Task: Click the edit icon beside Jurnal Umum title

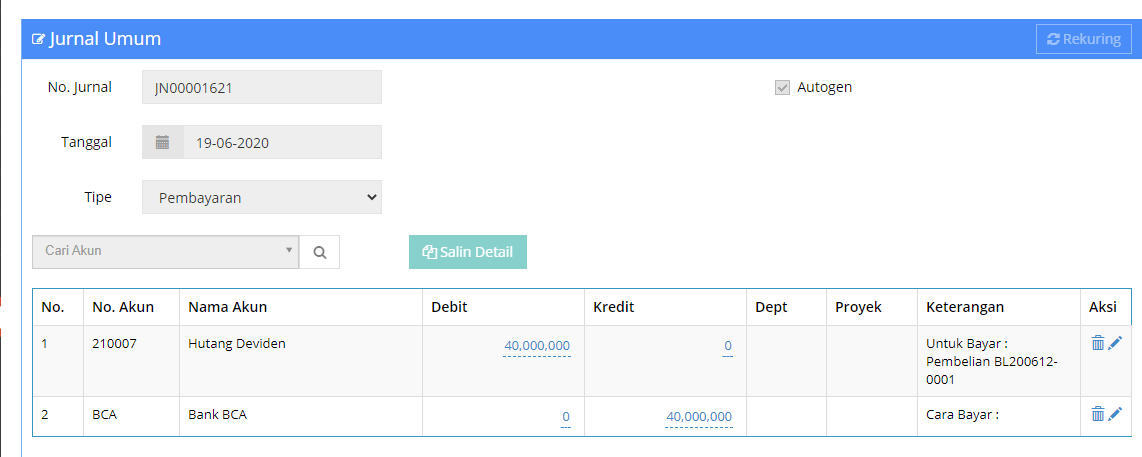Action: [x=39, y=39]
